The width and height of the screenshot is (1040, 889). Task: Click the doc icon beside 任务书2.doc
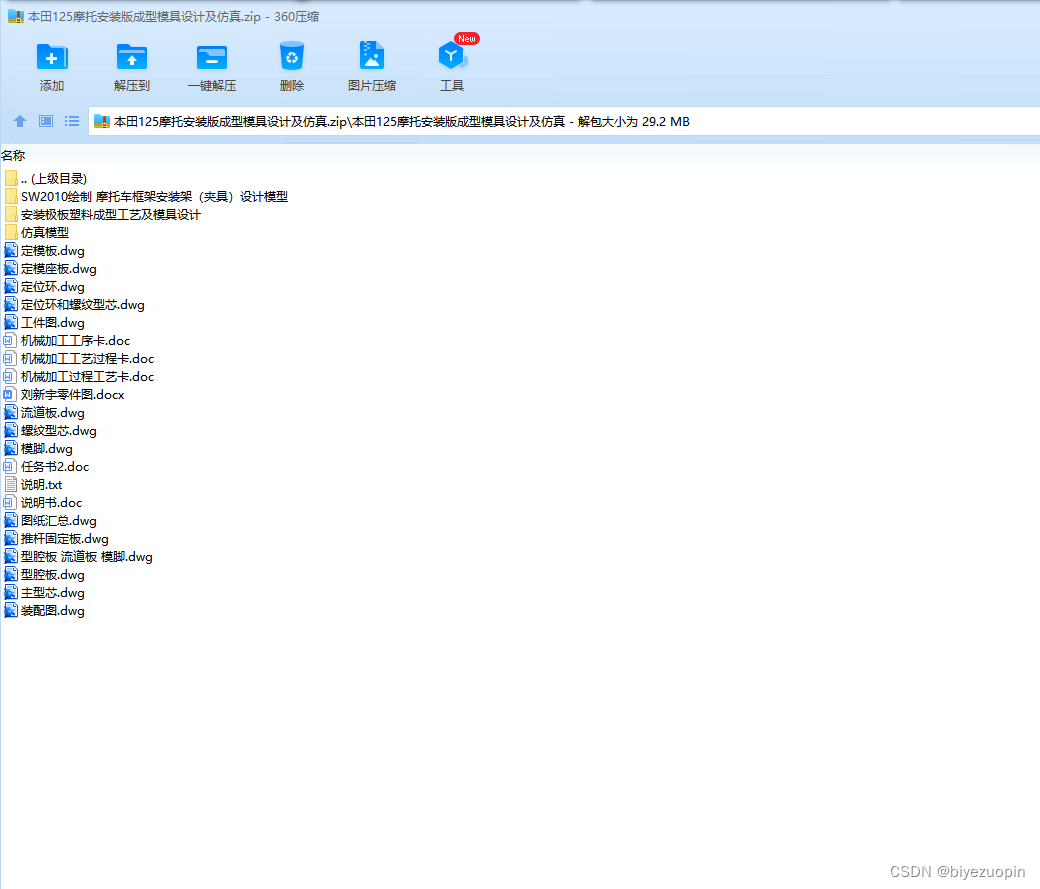point(9,466)
